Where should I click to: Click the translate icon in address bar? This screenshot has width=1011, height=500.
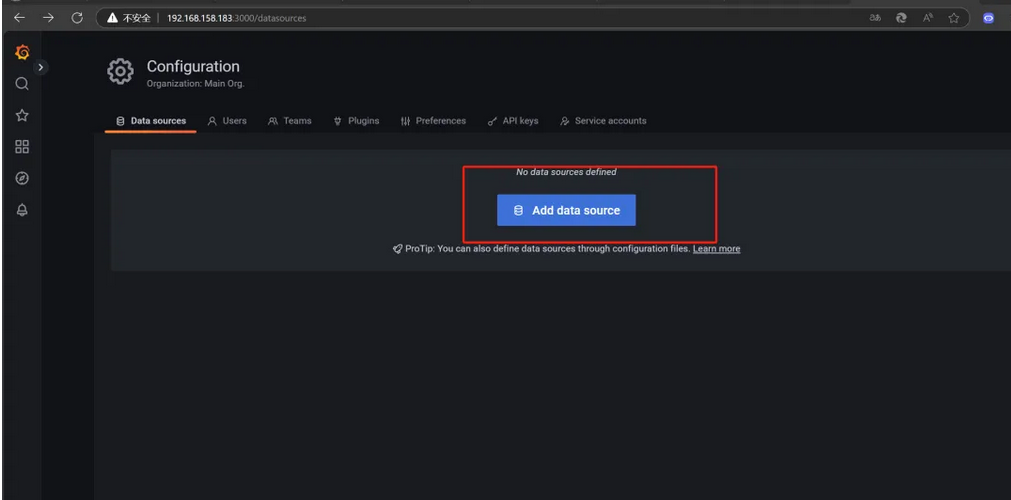tap(875, 18)
